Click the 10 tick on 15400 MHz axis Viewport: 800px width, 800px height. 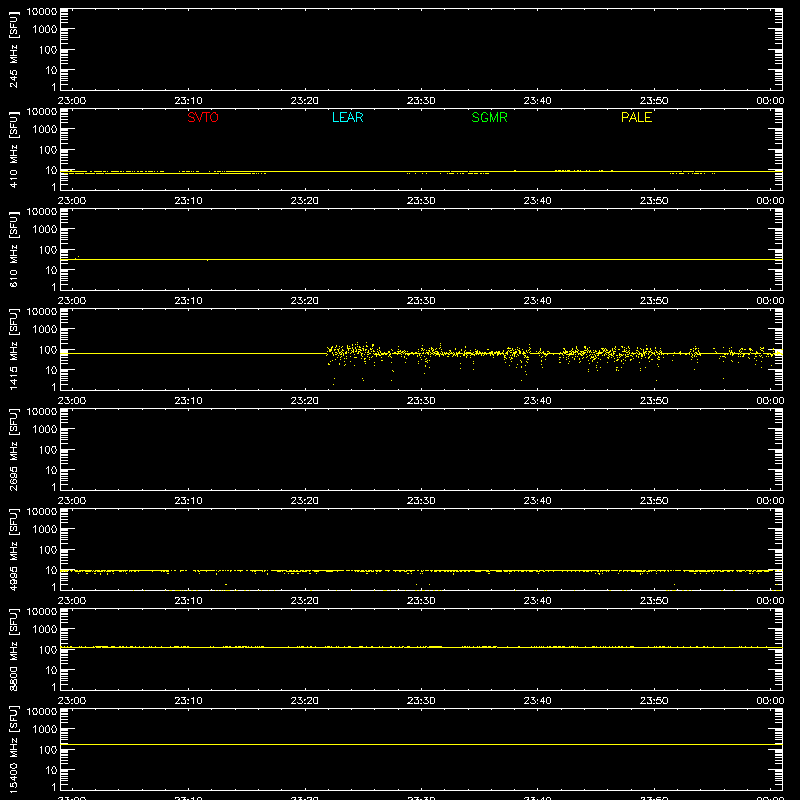[51, 770]
